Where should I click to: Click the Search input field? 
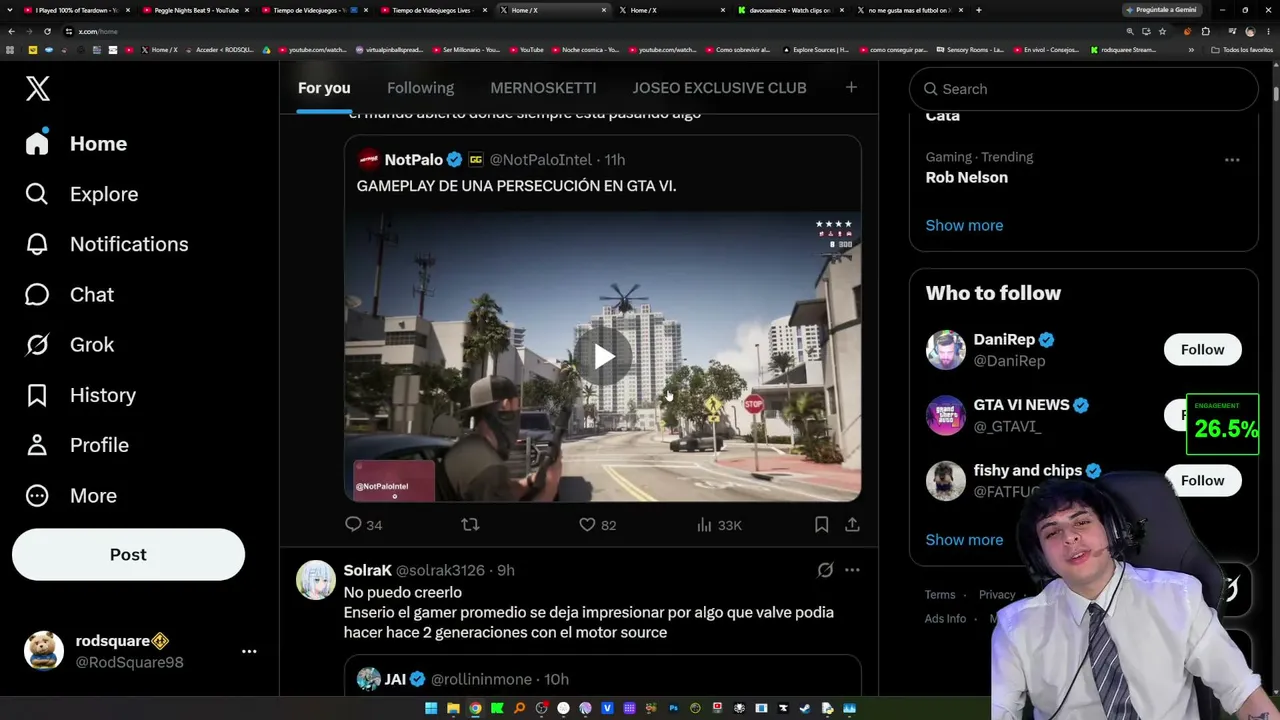(x=1084, y=89)
